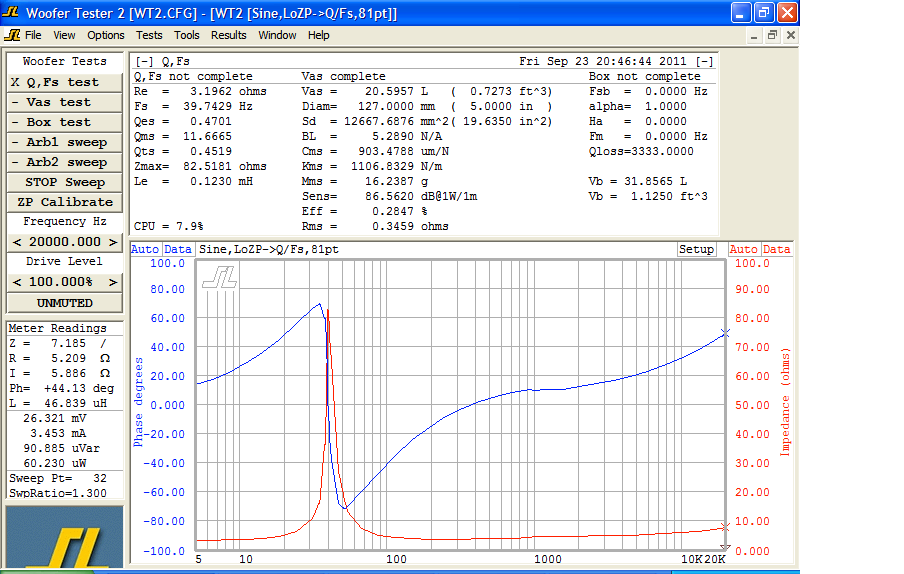Open the Results menu
The image size is (904, 574).
228,35
